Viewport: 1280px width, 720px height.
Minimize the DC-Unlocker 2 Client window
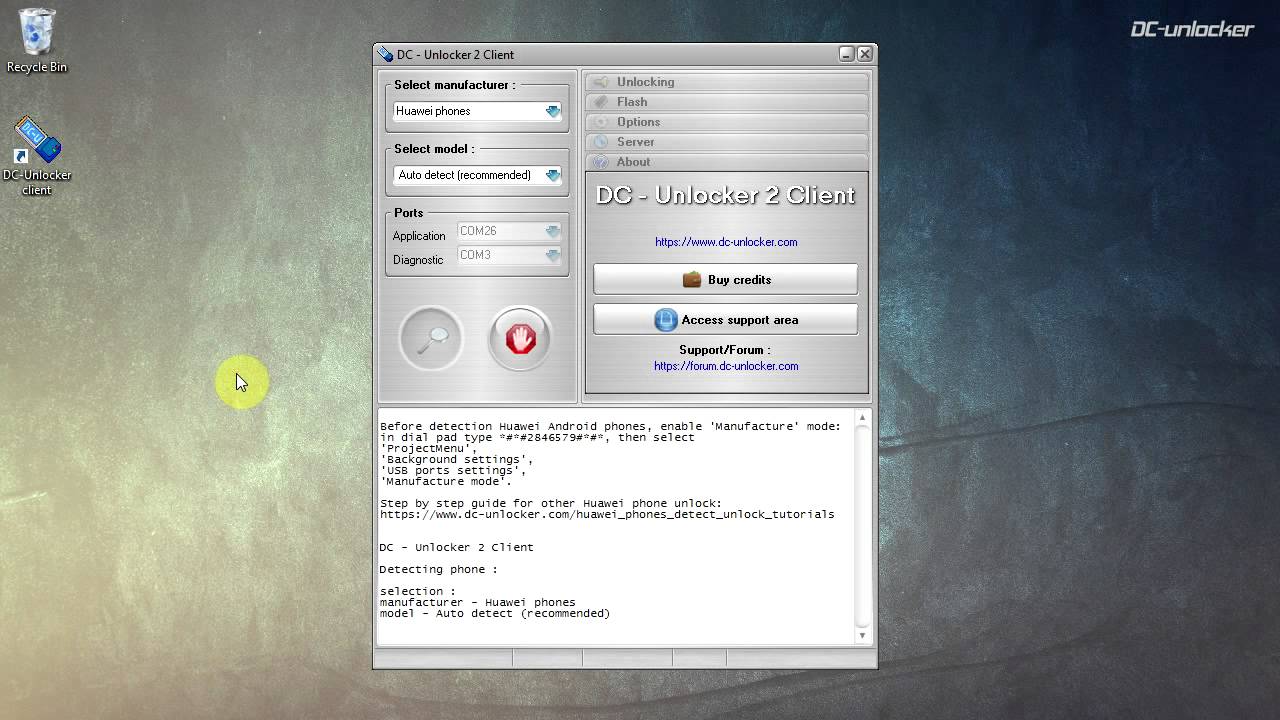847,54
